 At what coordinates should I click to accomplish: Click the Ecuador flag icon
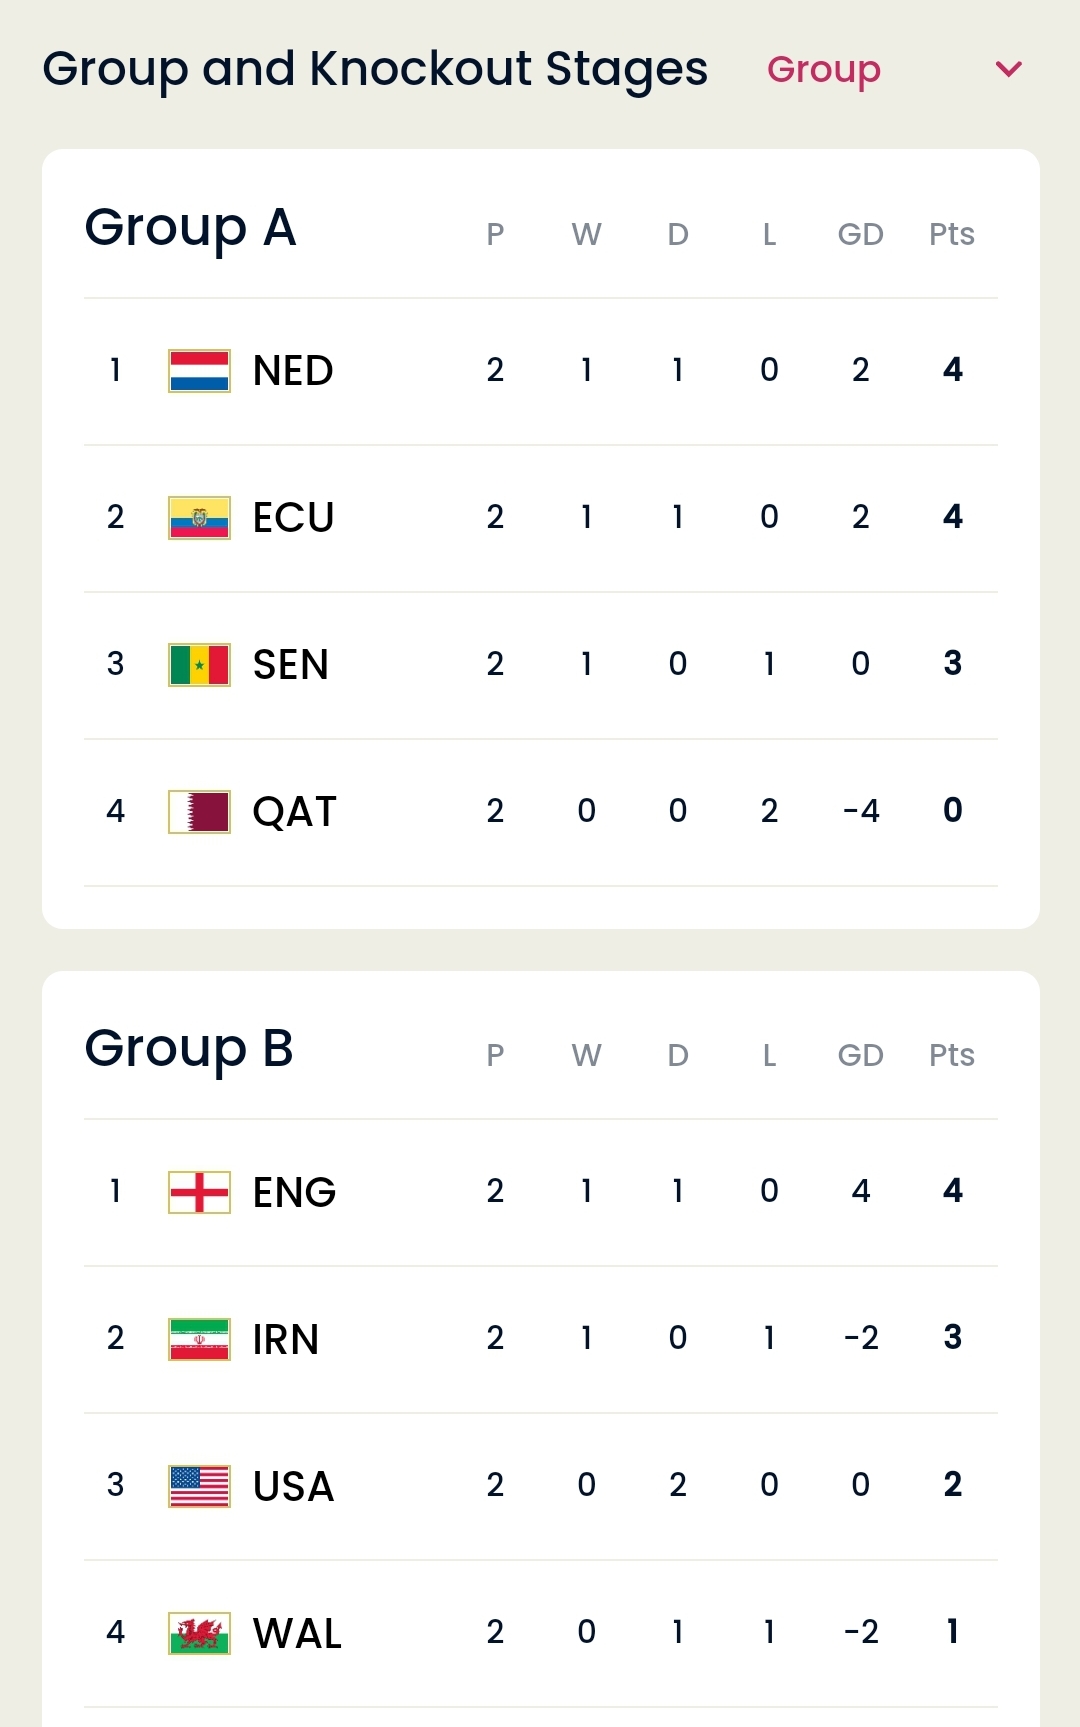point(199,518)
